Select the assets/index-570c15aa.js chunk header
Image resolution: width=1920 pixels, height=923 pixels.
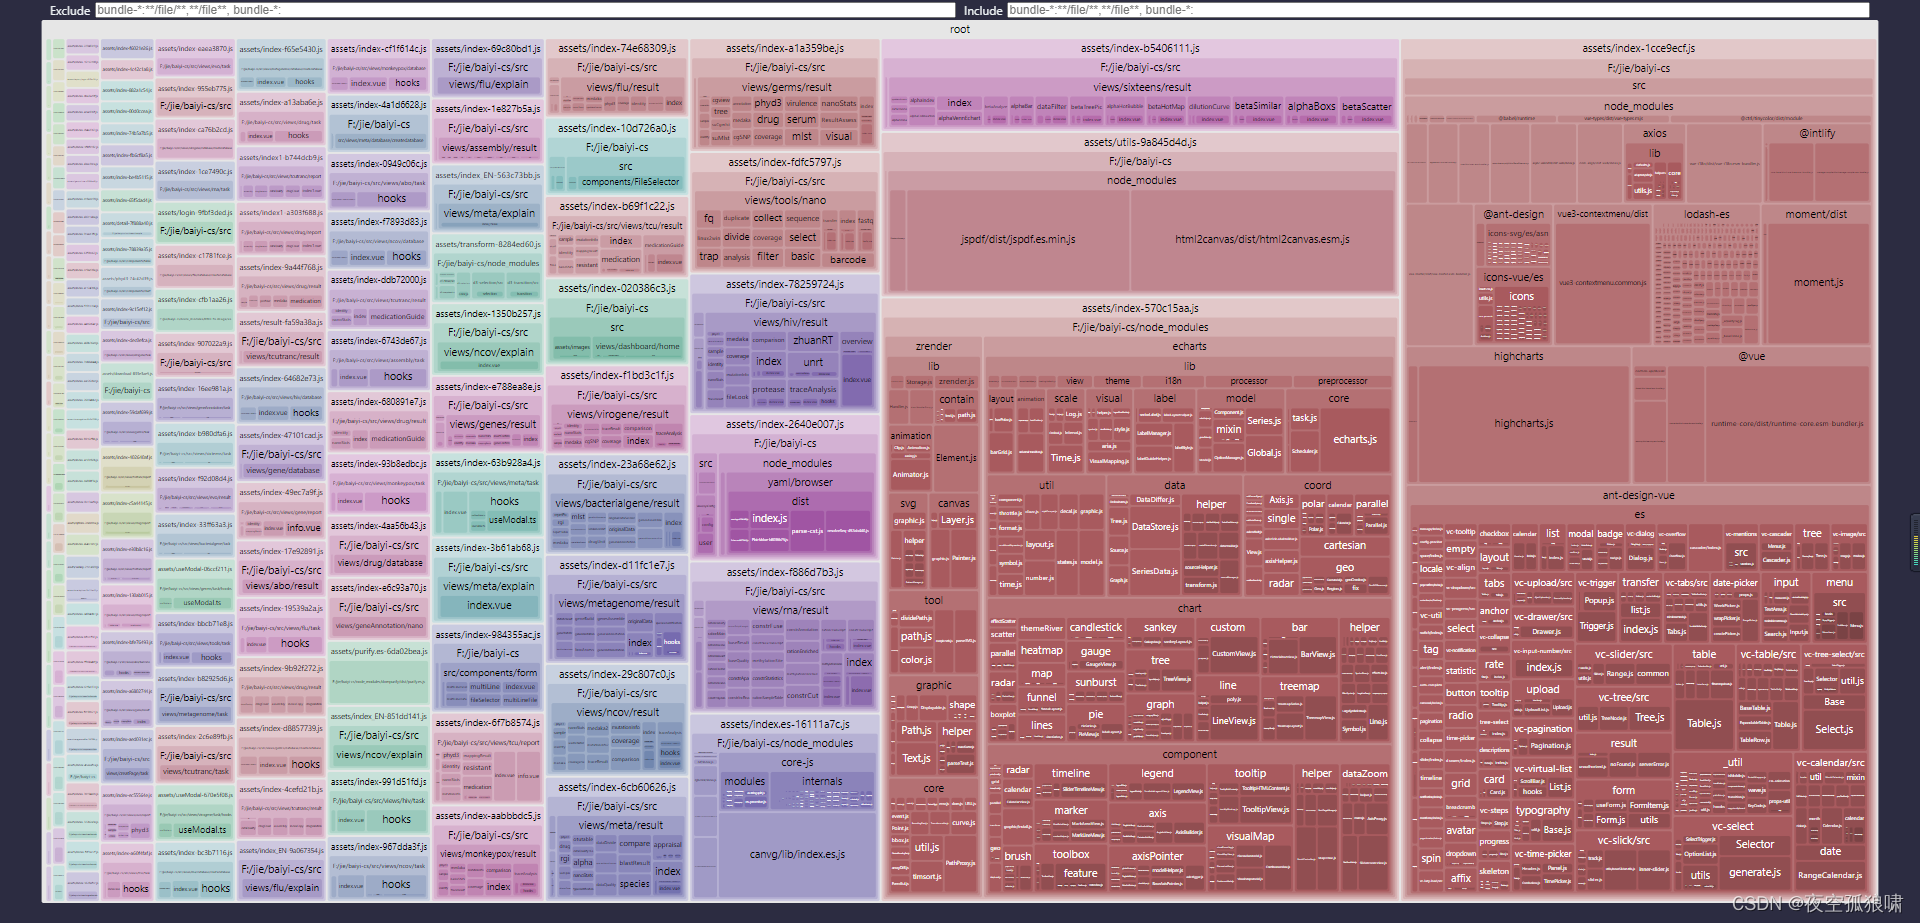click(x=1140, y=308)
